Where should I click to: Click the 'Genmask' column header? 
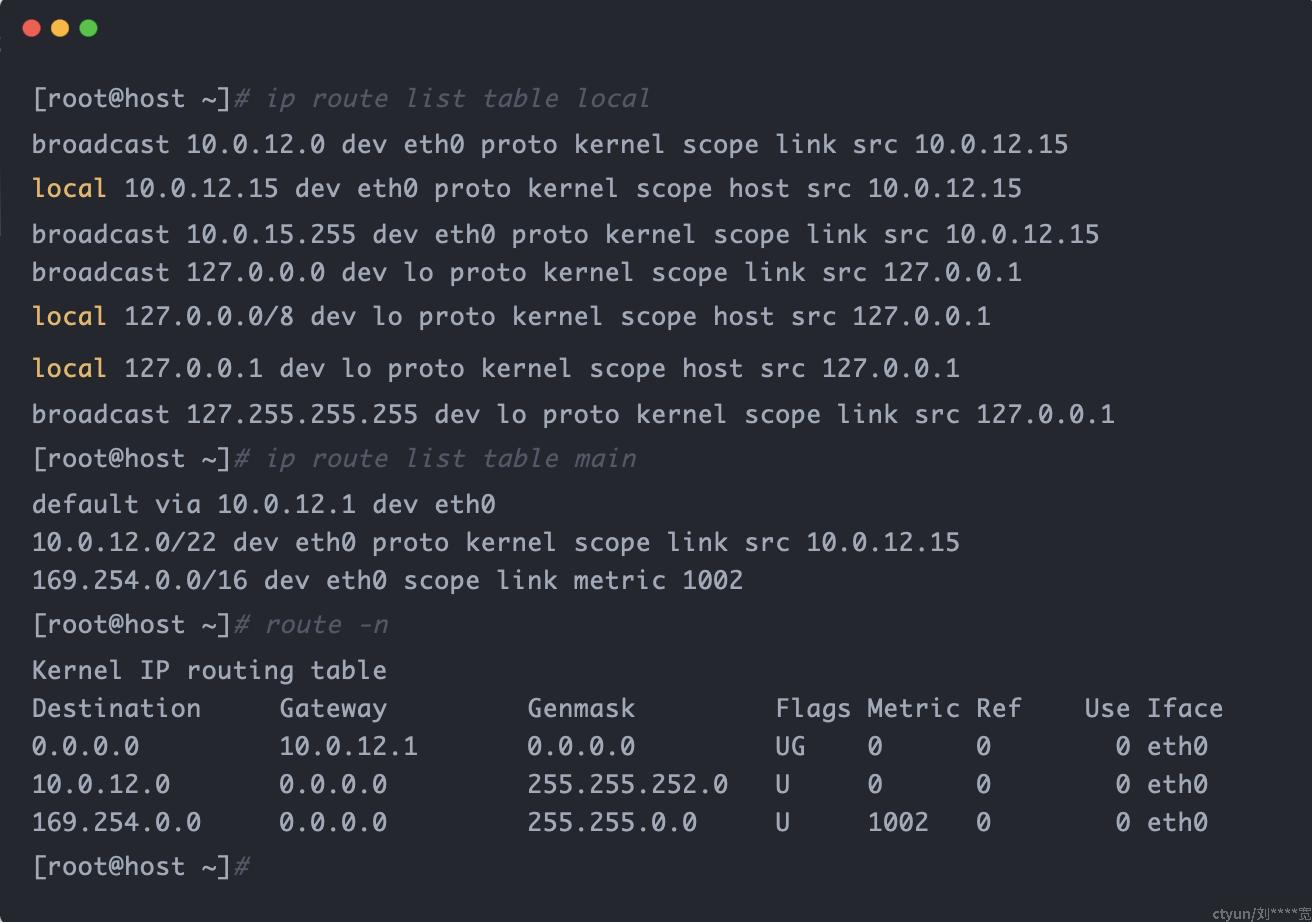click(581, 708)
